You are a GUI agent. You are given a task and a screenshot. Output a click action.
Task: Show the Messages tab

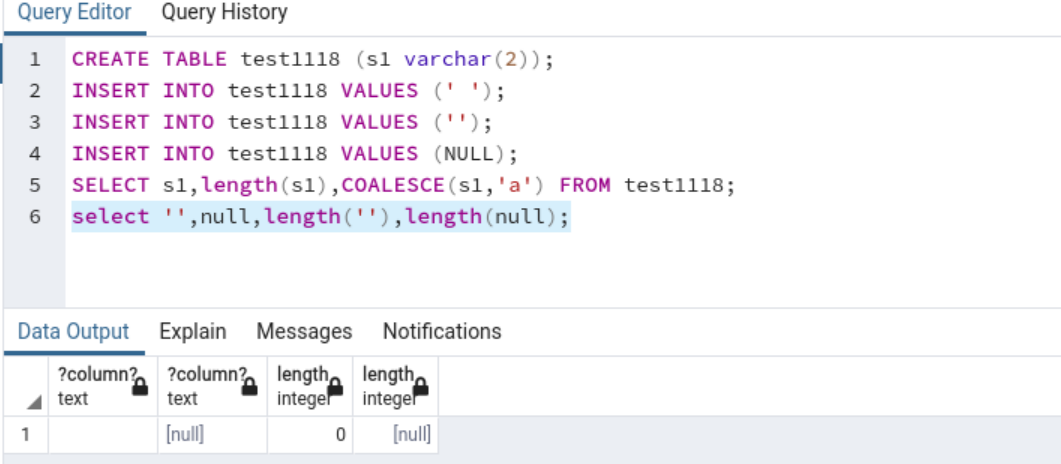tap(304, 331)
